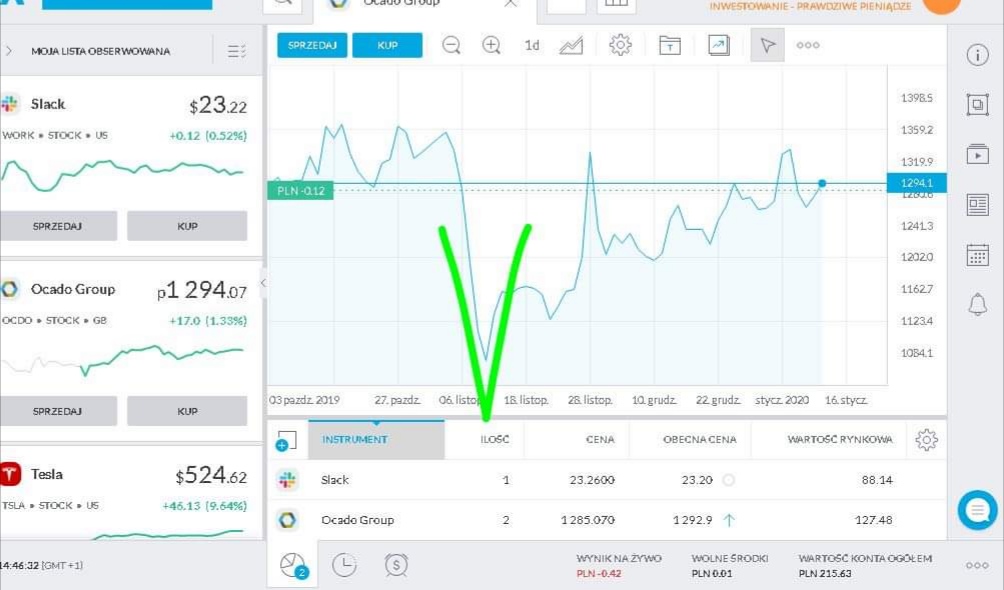This screenshot has height=590, width=1004.
Task: Expand the MOJA LISTA OBSERWOWANA chevron
Action: pos(8,51)
